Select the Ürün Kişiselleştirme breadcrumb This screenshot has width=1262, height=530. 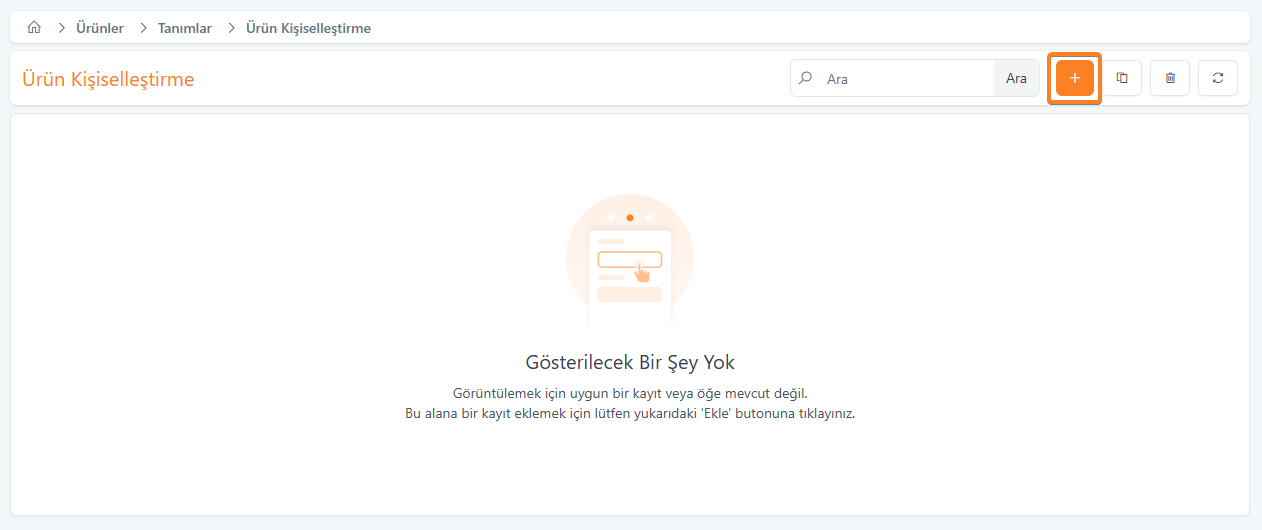pyautogui.click(x=308, y=28)
